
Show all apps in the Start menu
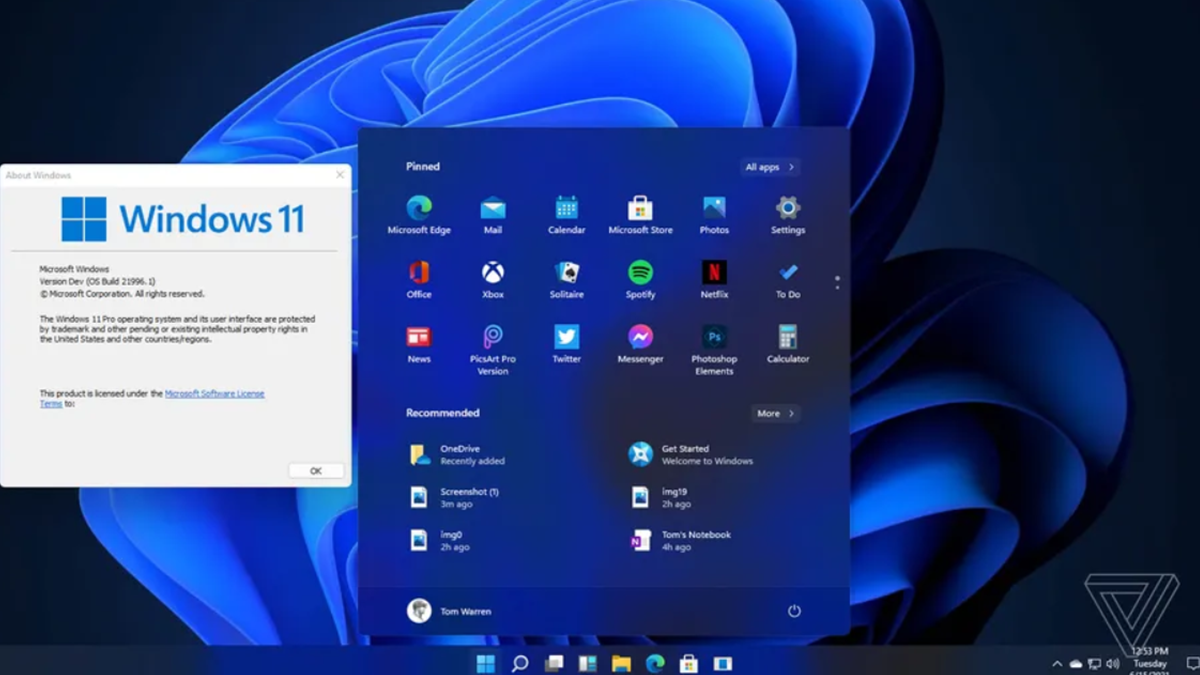[768, 167]
